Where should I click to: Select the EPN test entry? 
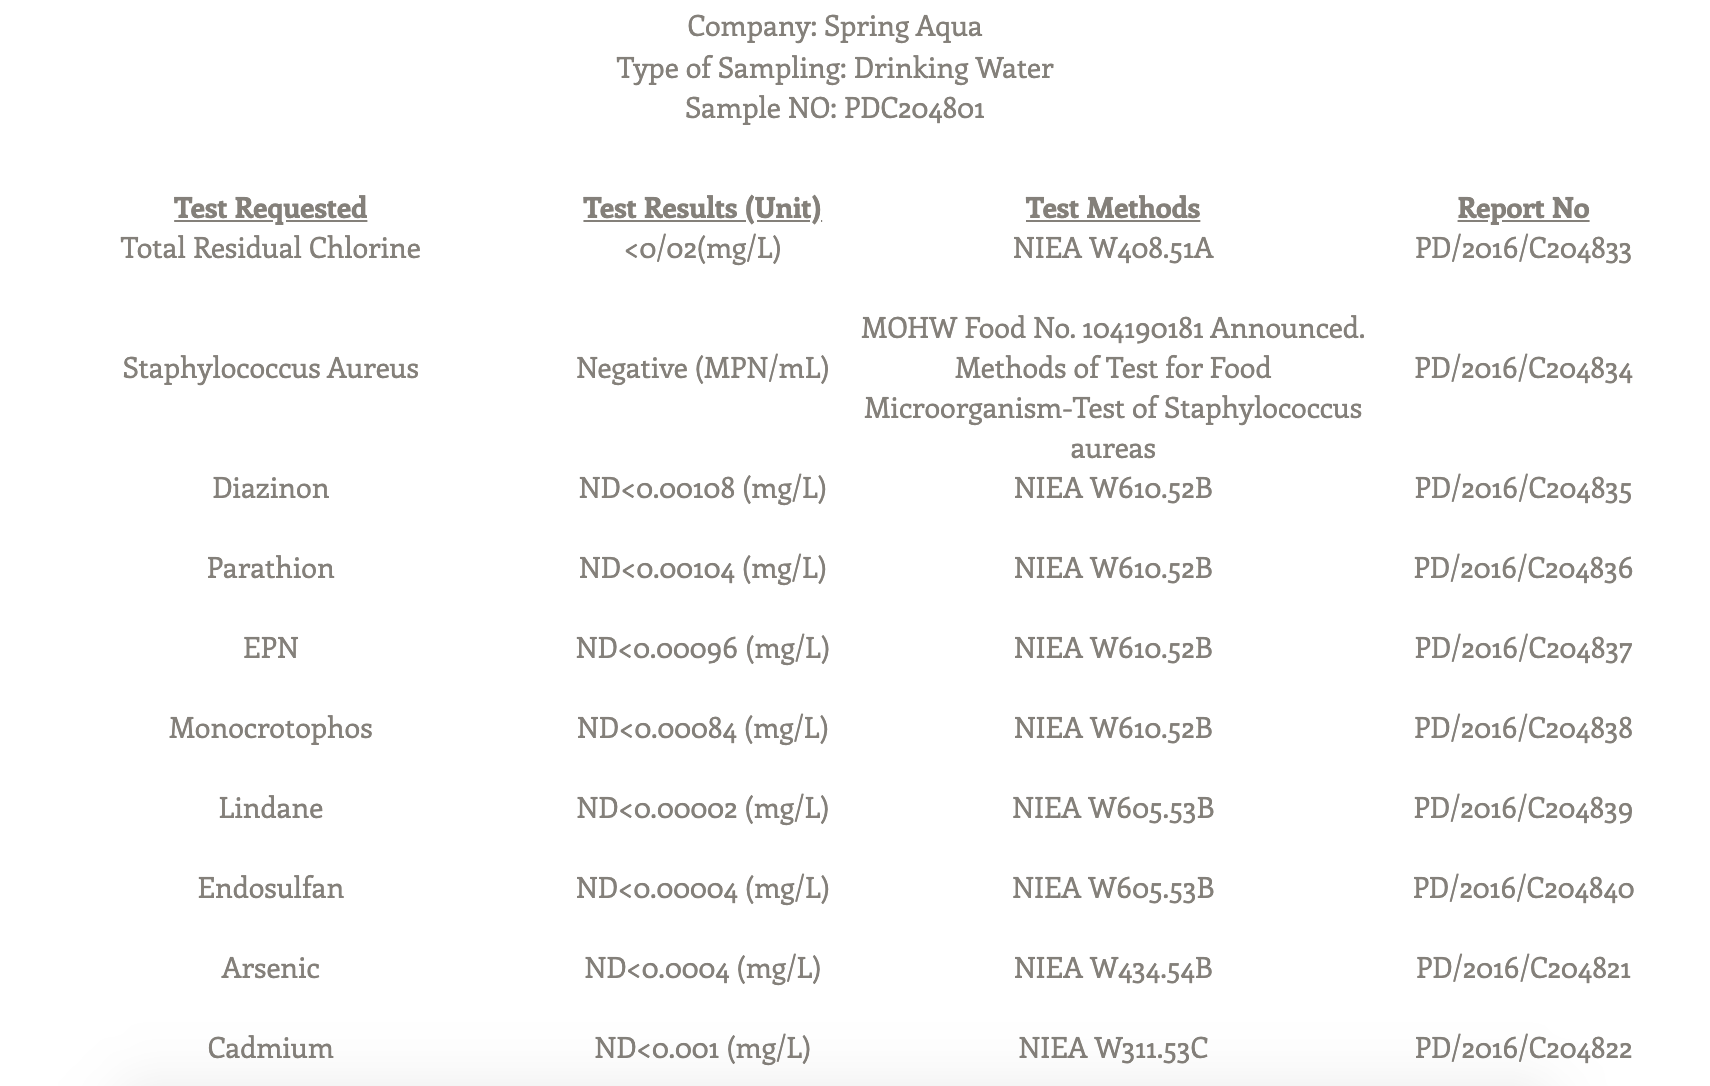click(x=270, y=648)
